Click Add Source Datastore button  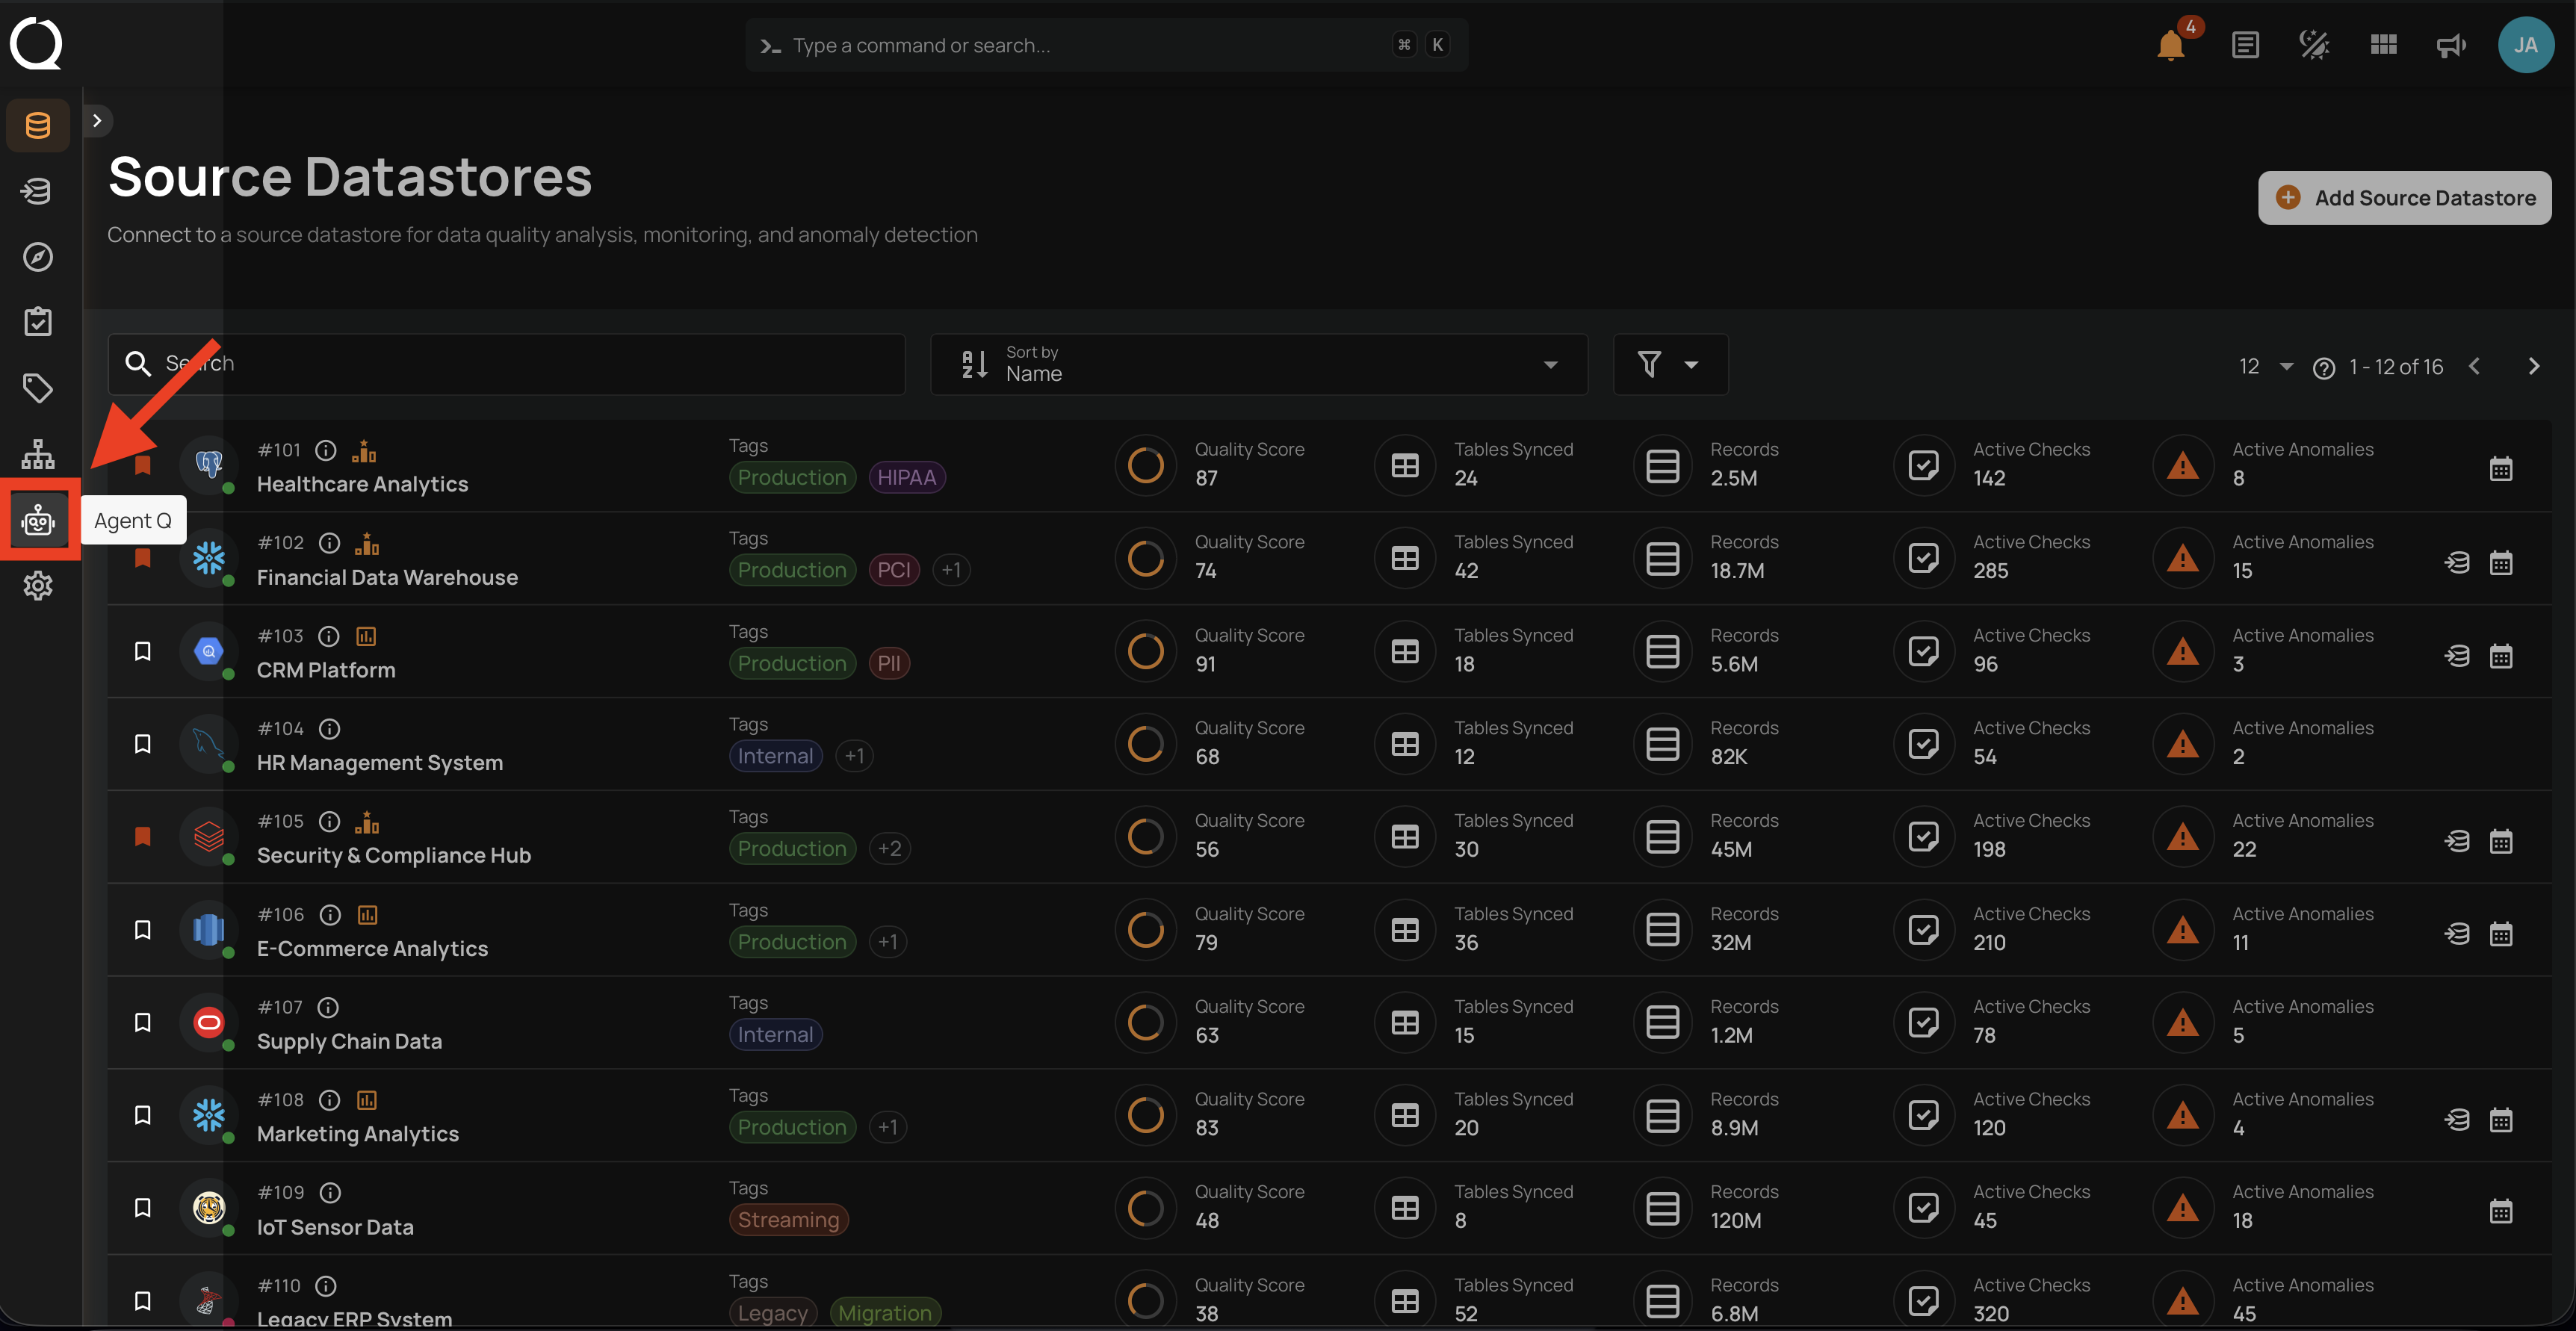(2404, 198)
